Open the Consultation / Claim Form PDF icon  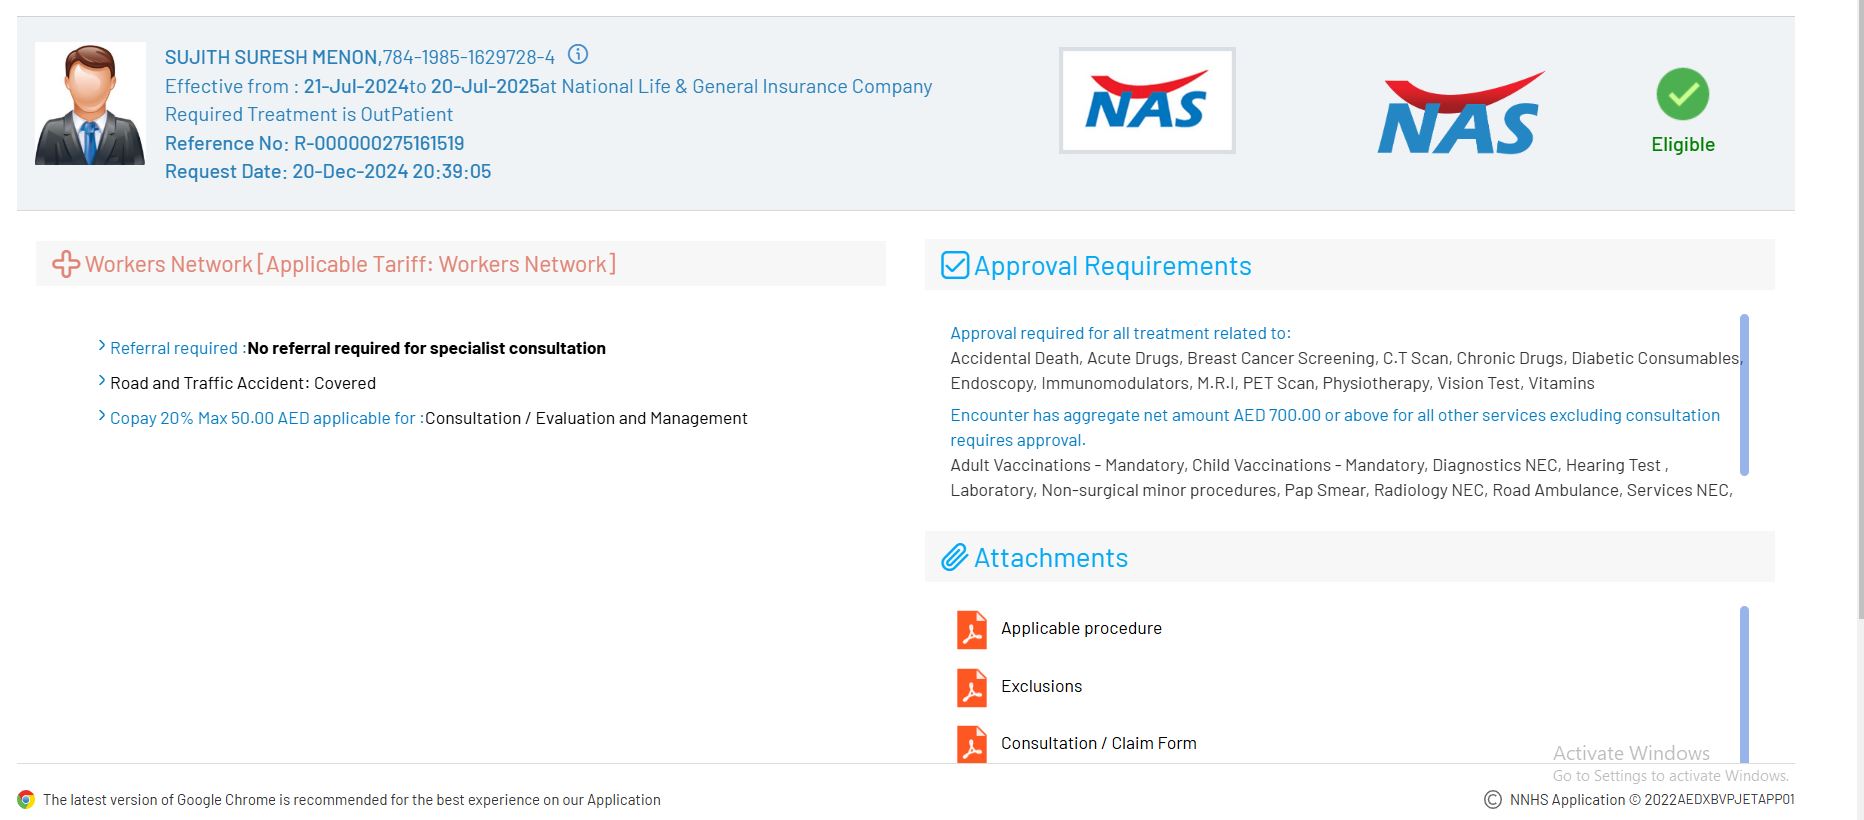tap(971, 744)
